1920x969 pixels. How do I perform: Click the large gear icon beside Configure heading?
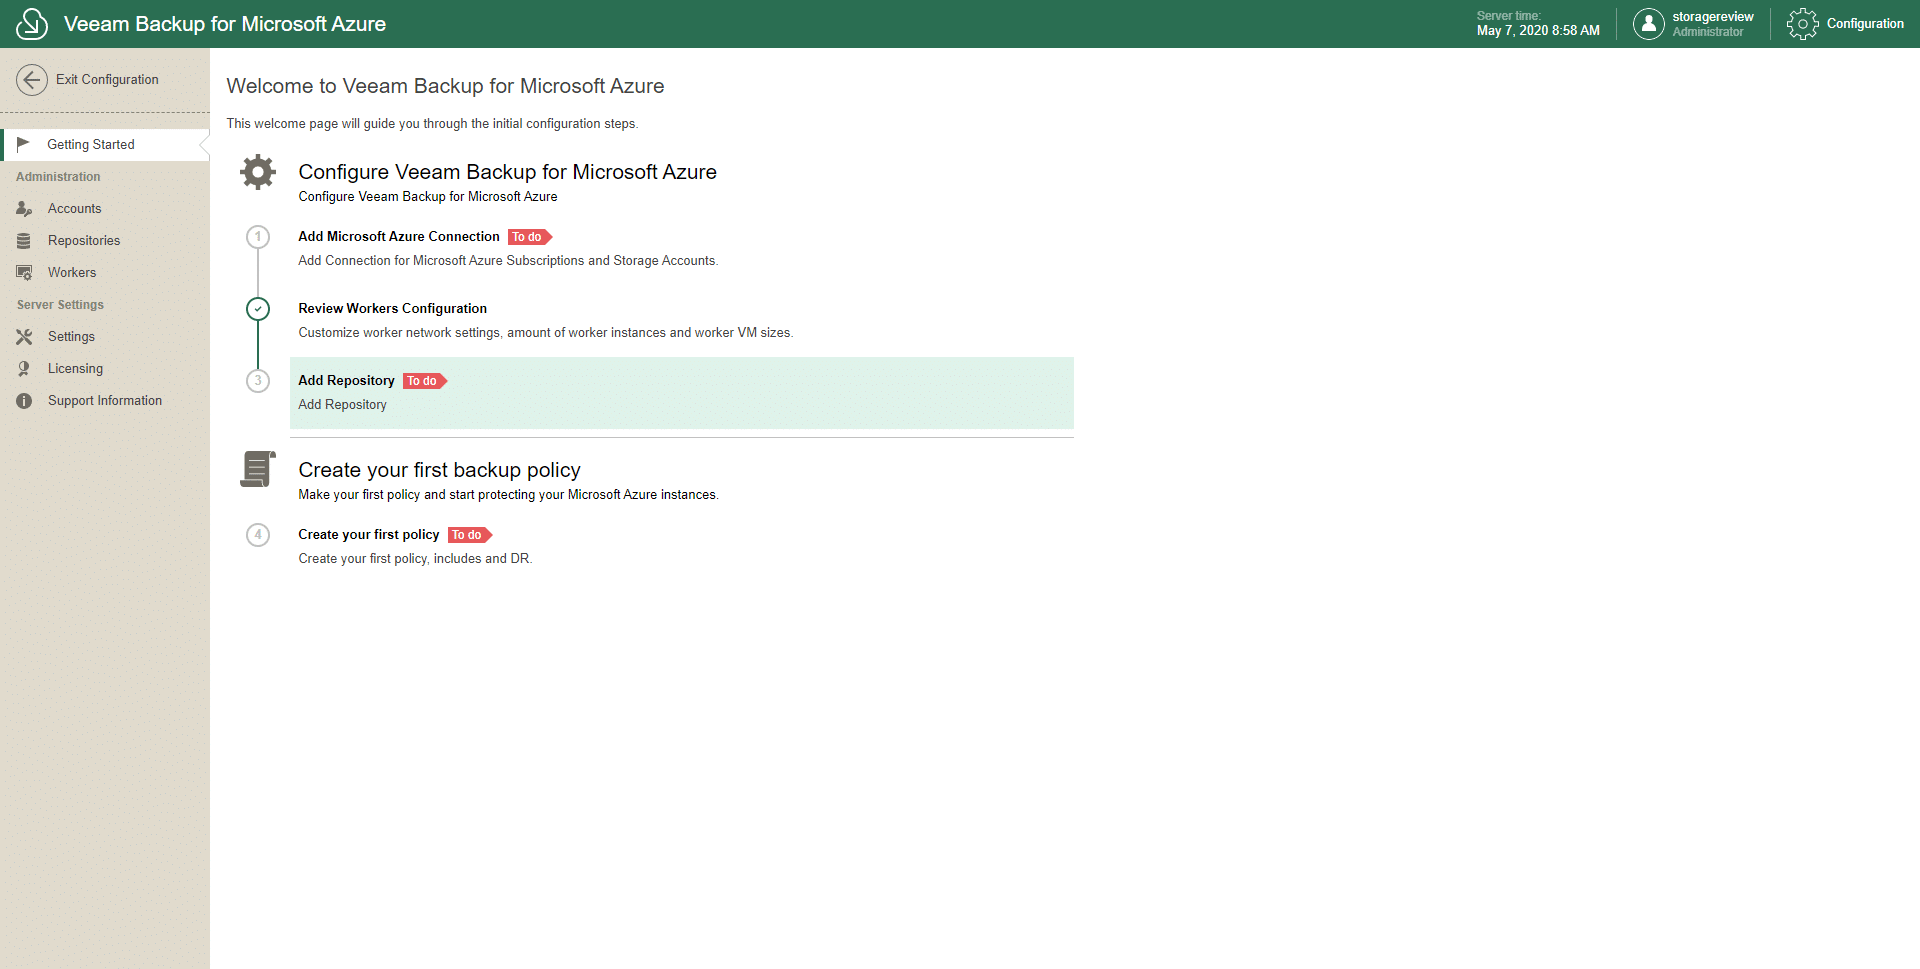pos(258,172)
